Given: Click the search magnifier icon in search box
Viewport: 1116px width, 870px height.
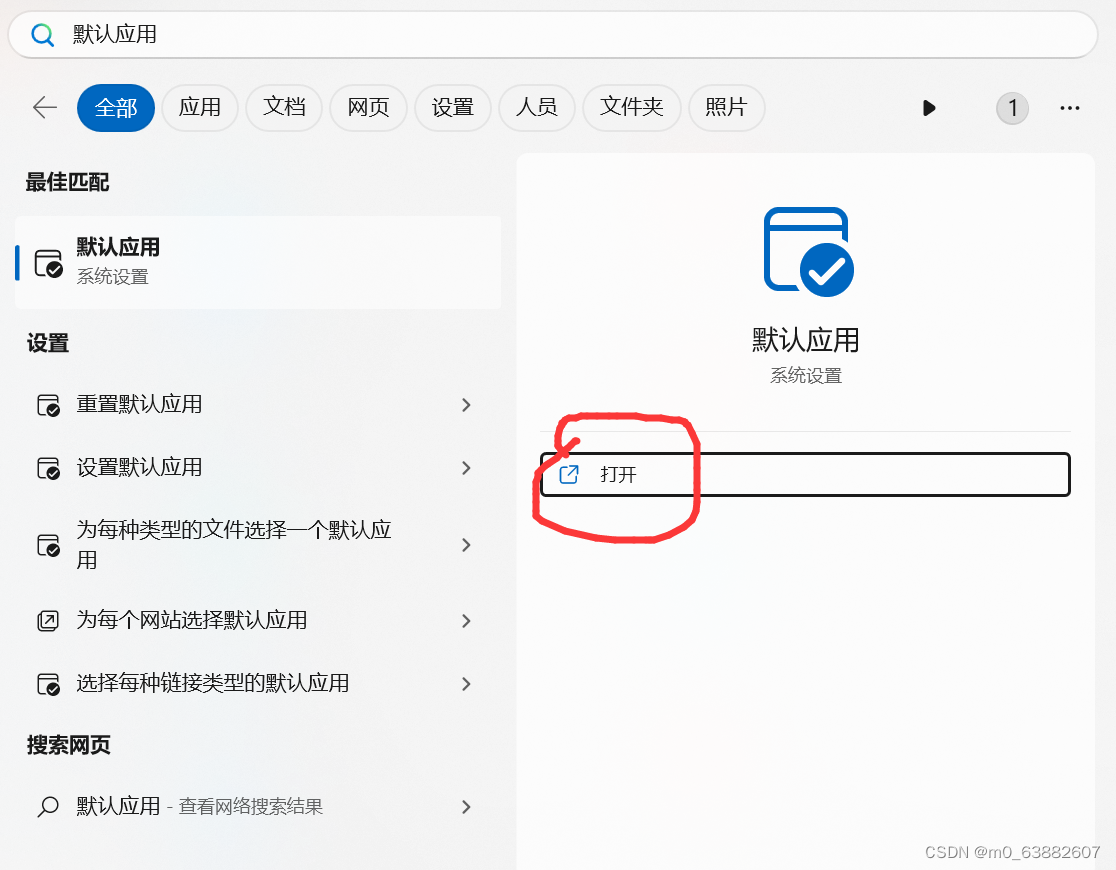Looking at the screenshot, I should click(x=43, y=34).
